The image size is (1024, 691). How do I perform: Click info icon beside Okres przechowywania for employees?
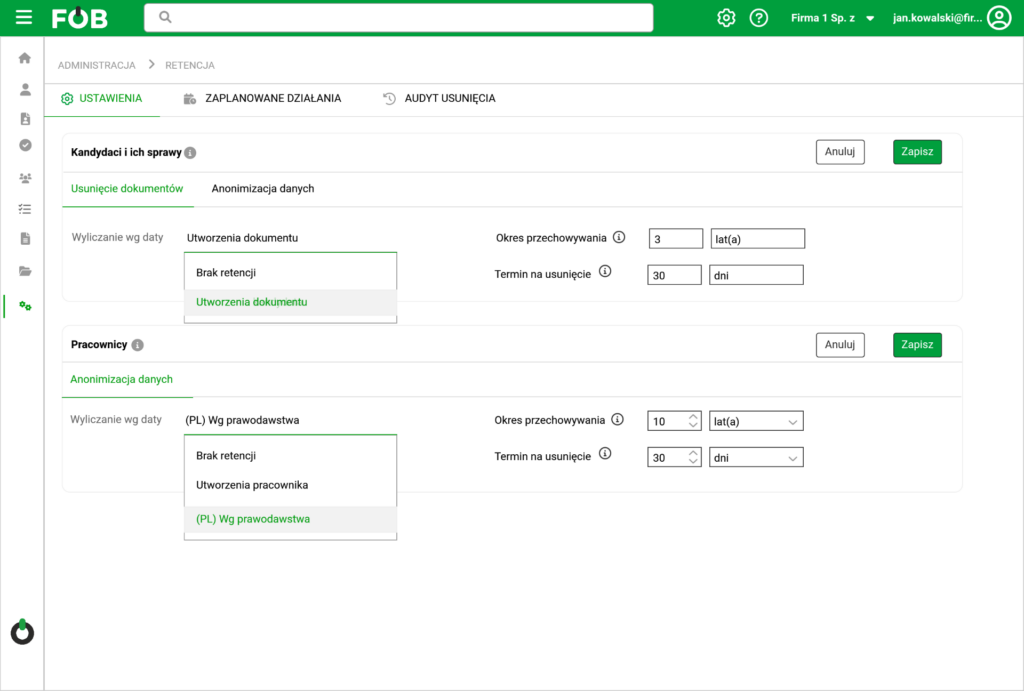(617, 419)
